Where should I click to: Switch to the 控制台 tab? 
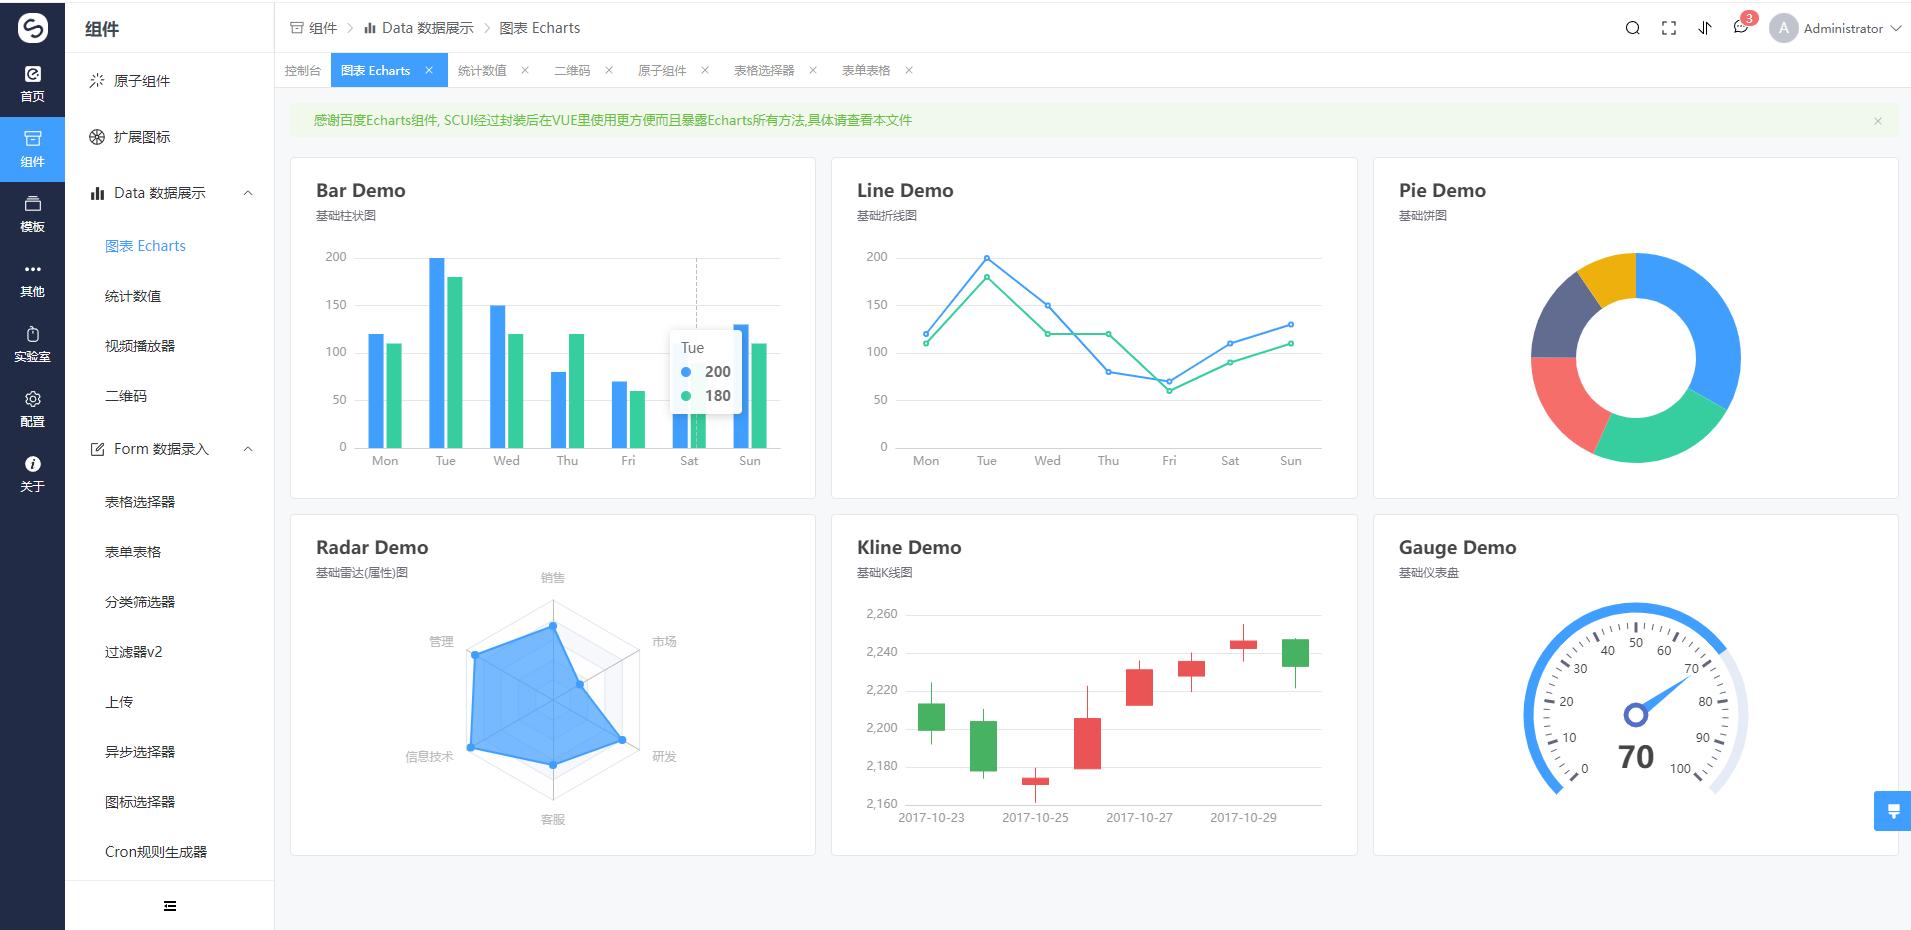pyautogui.click(x=302, y=70)
